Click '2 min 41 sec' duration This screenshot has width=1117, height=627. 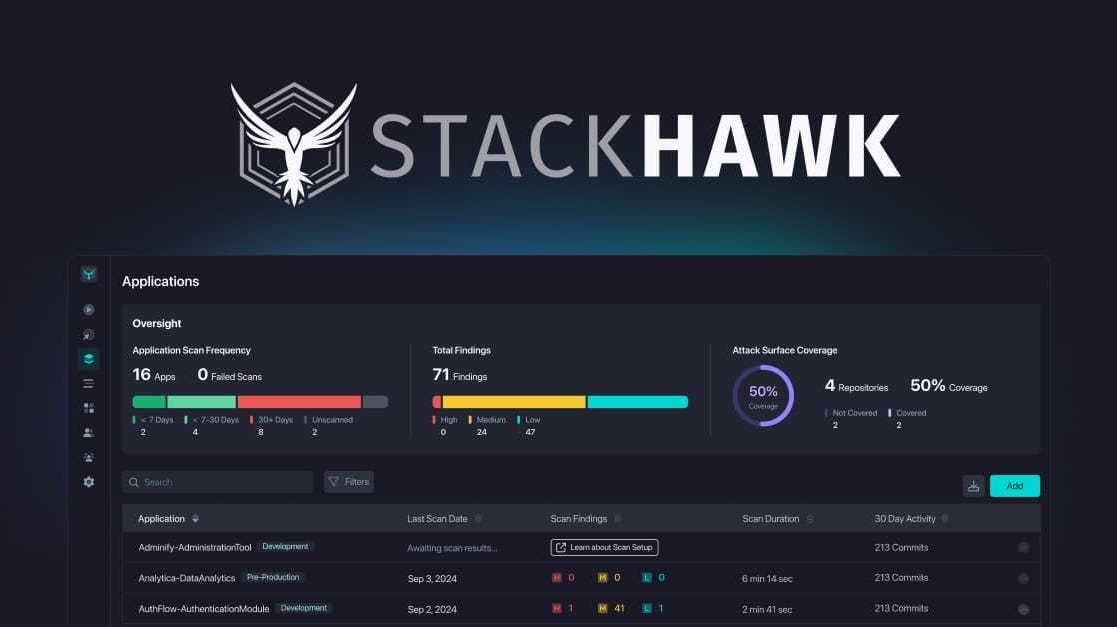pyautogui.click(x=767, y=609)
